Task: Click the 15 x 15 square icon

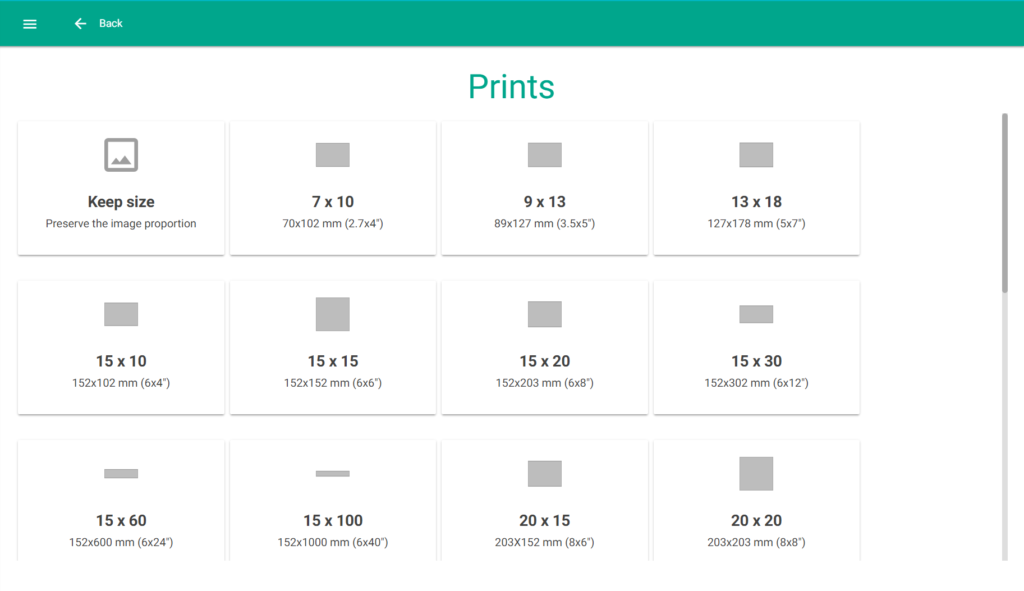Action: click(x=332, y=314)
